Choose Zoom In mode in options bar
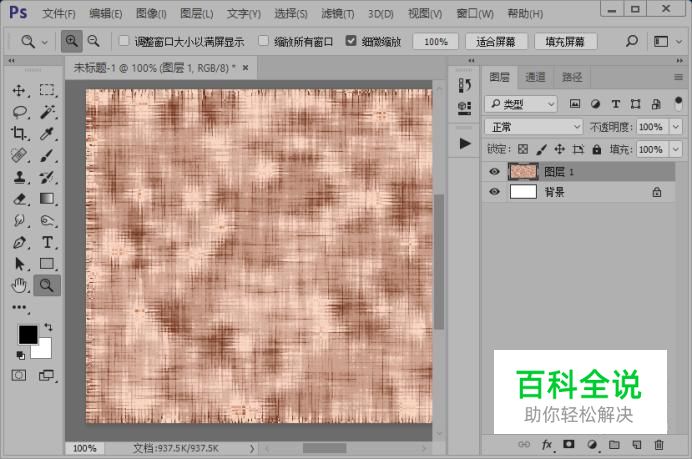This screenshot has width=692, height=459. (x=71, y=41)
